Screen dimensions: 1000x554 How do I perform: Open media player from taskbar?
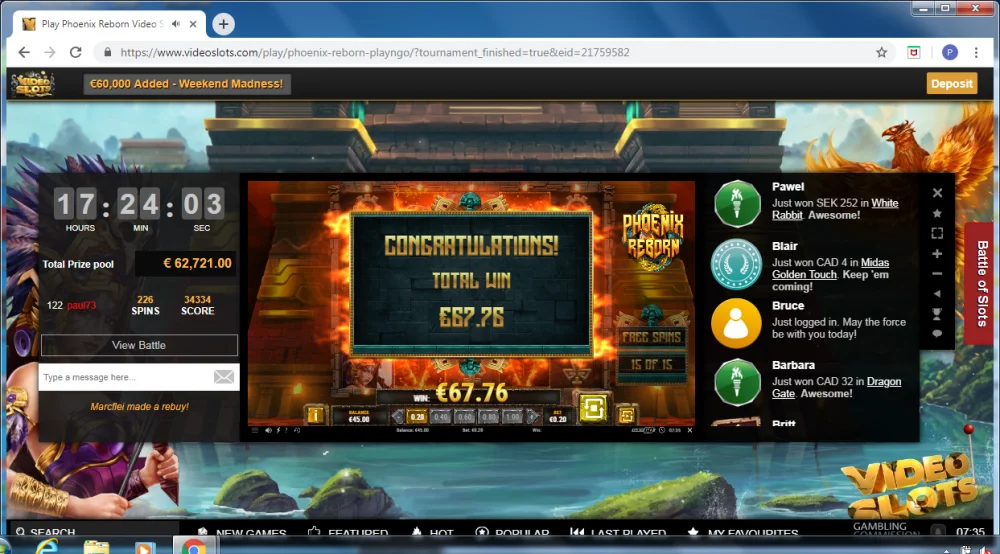click(144, 548)
